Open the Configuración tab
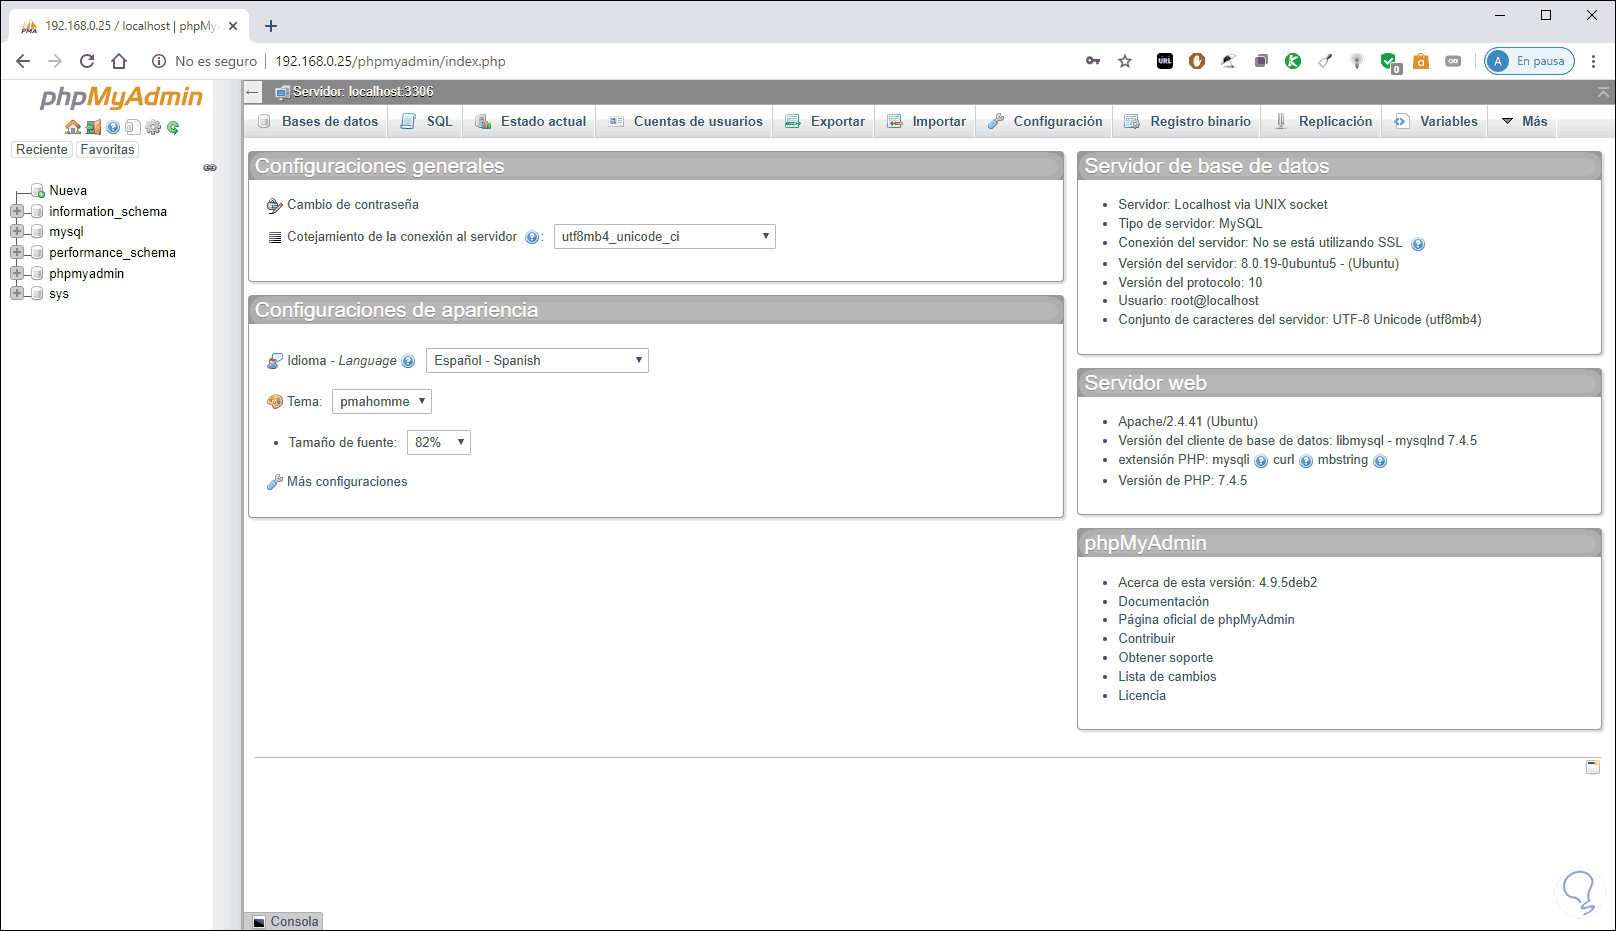 click(1045, 121)
